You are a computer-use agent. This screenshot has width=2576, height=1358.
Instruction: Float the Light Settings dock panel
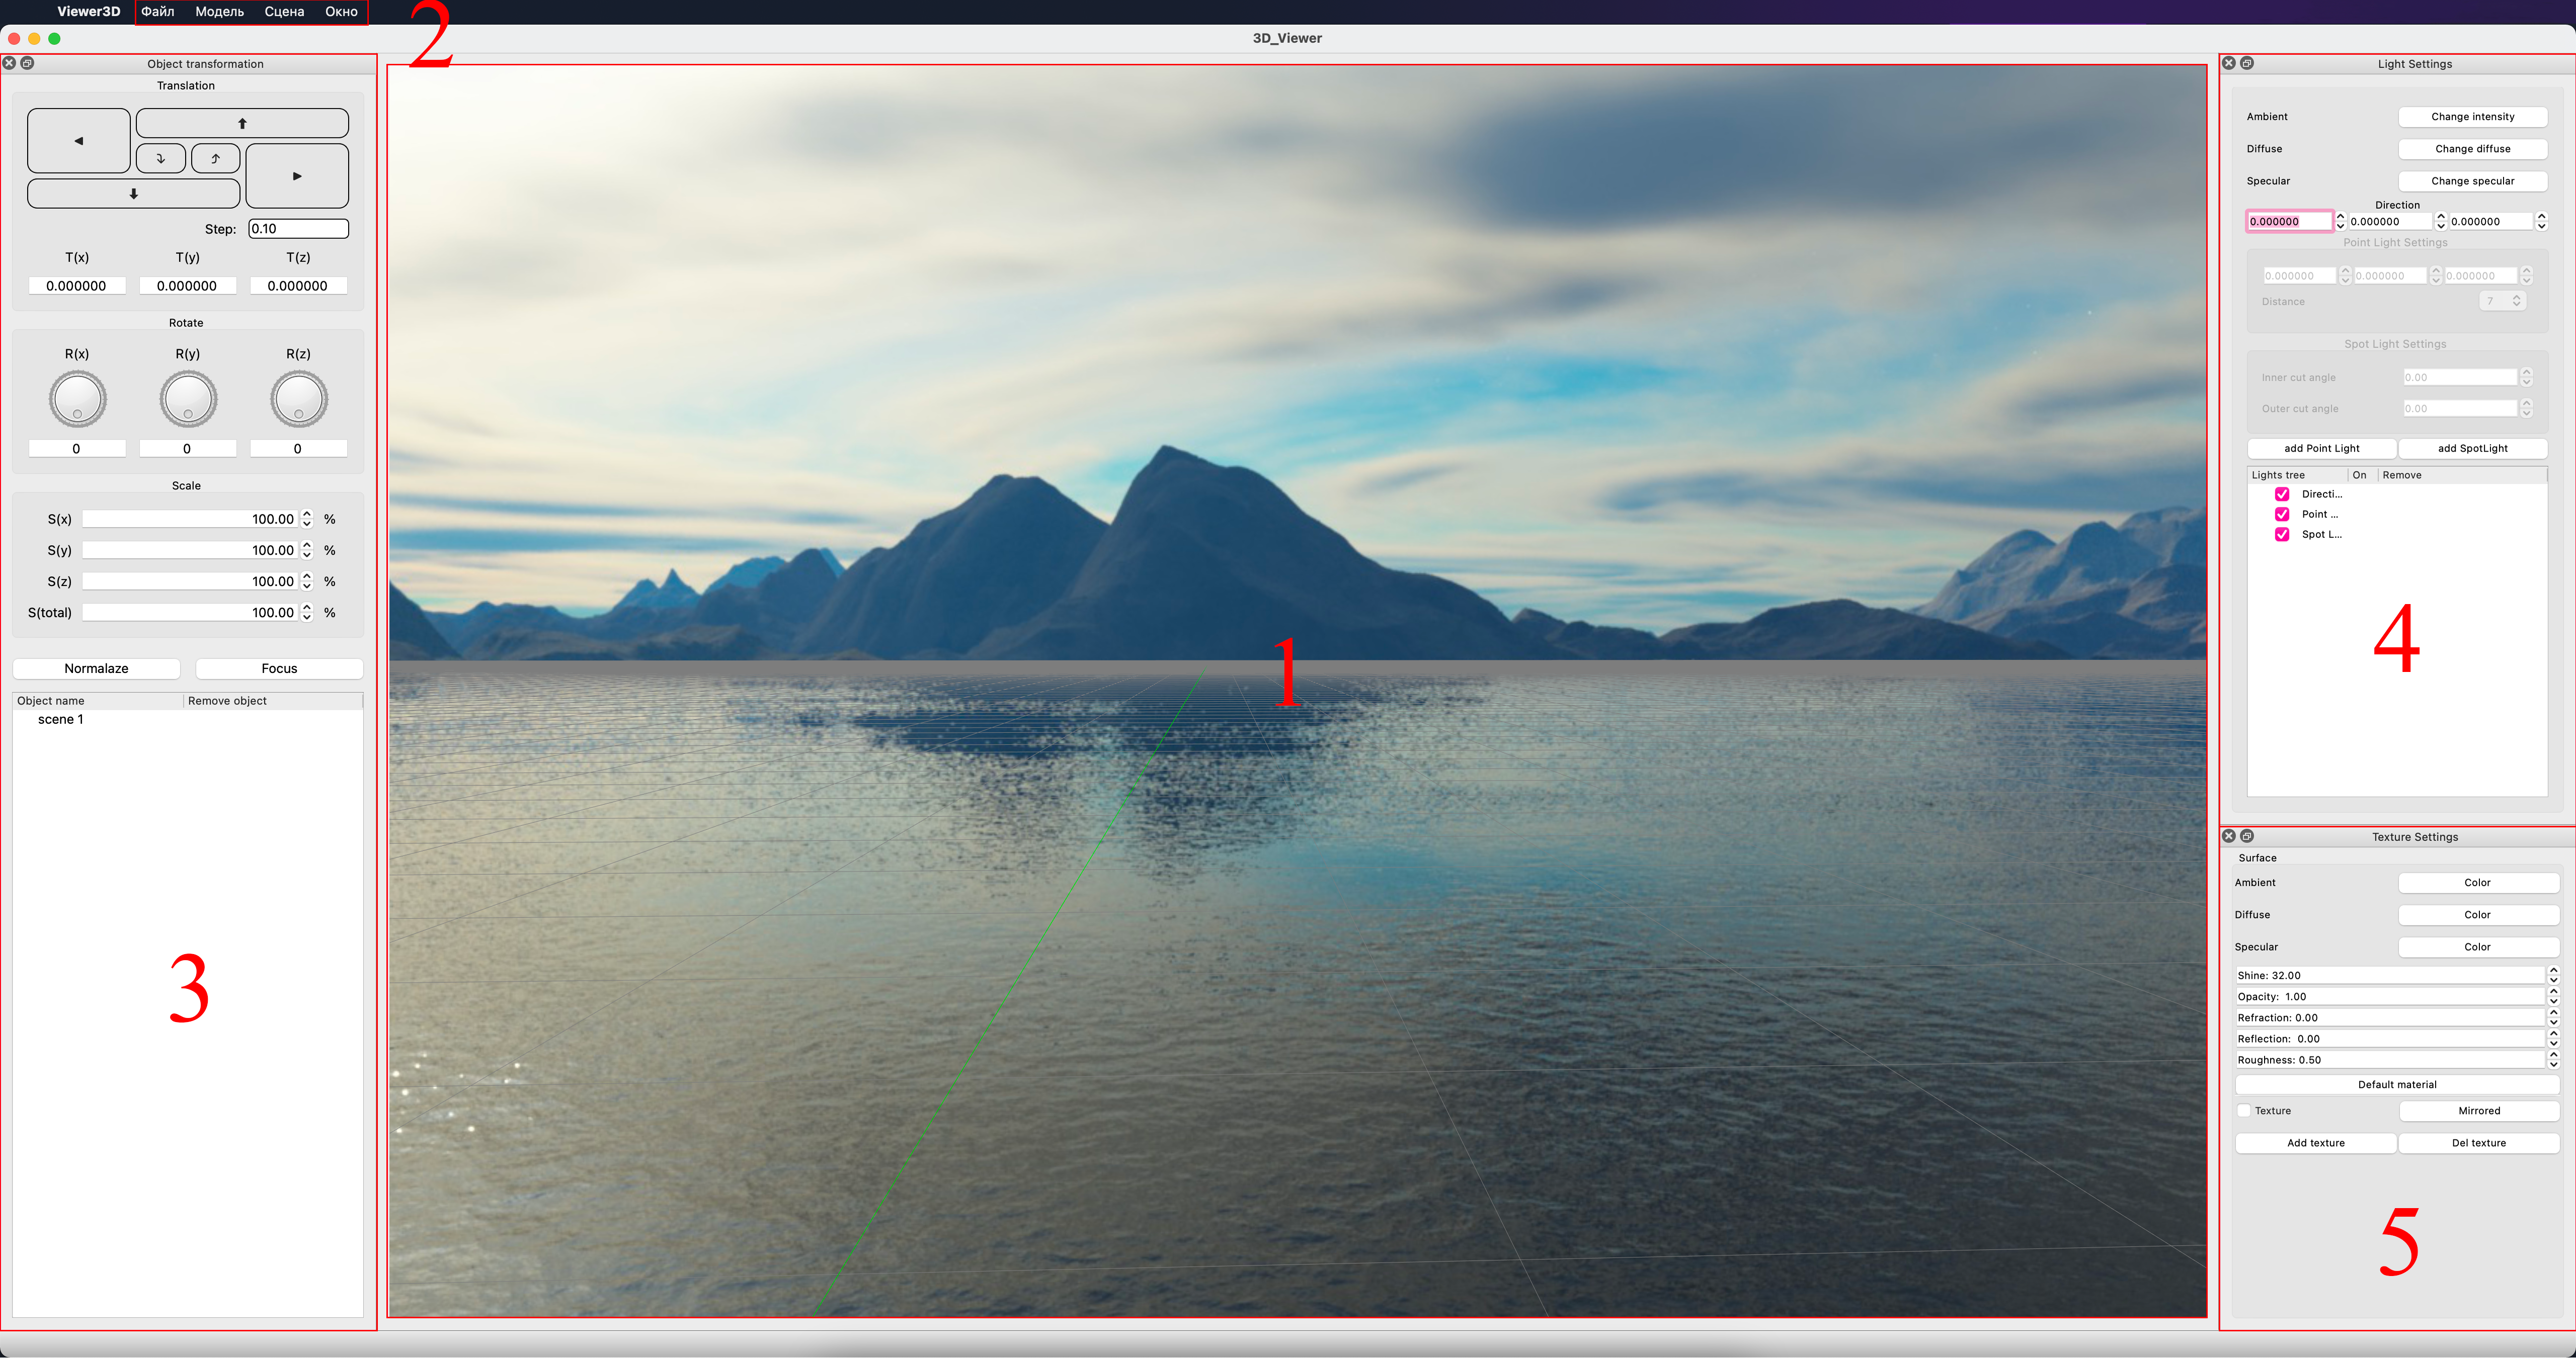[2247, 63]
